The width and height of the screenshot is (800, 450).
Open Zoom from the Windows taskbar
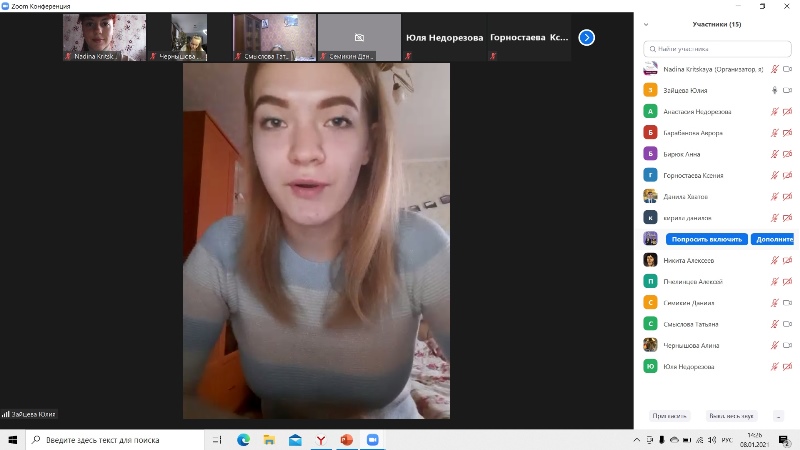coord(373,440)
